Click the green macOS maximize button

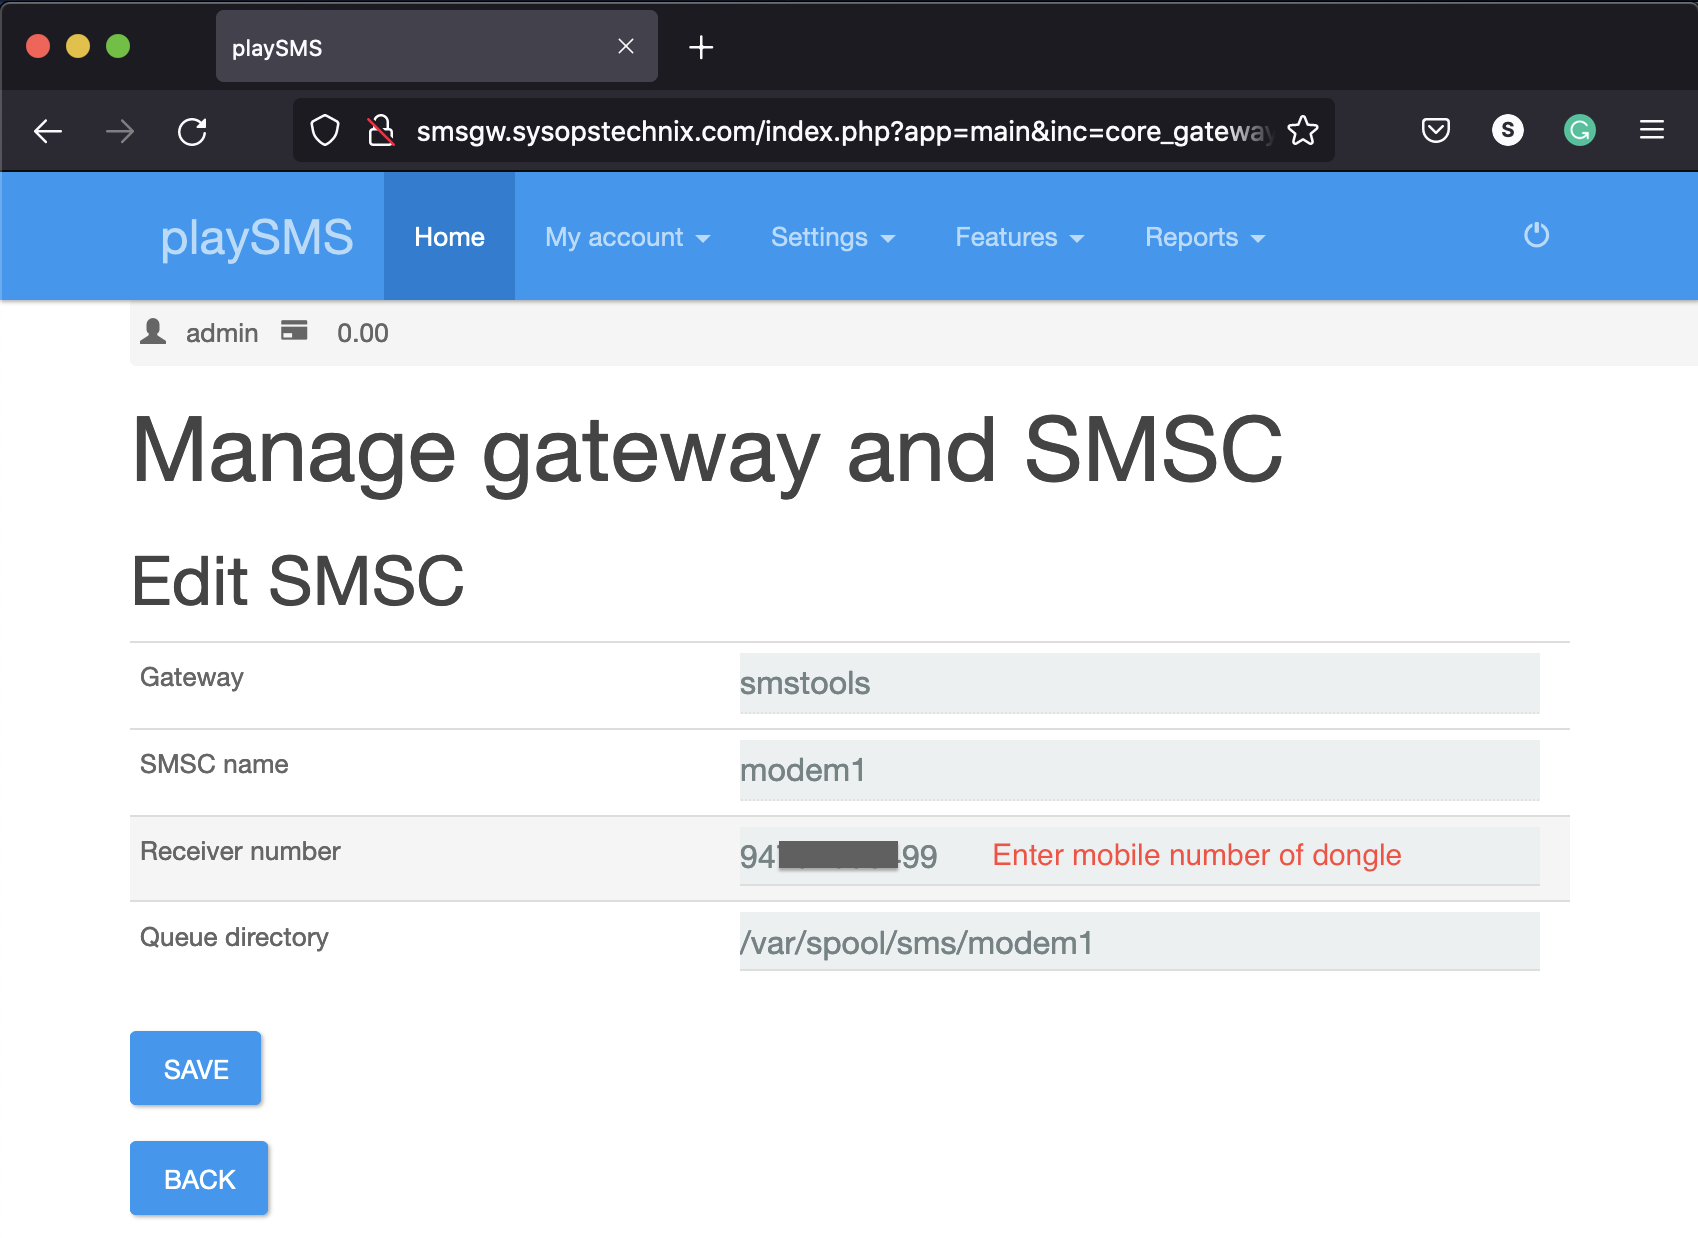pos(118,46)
